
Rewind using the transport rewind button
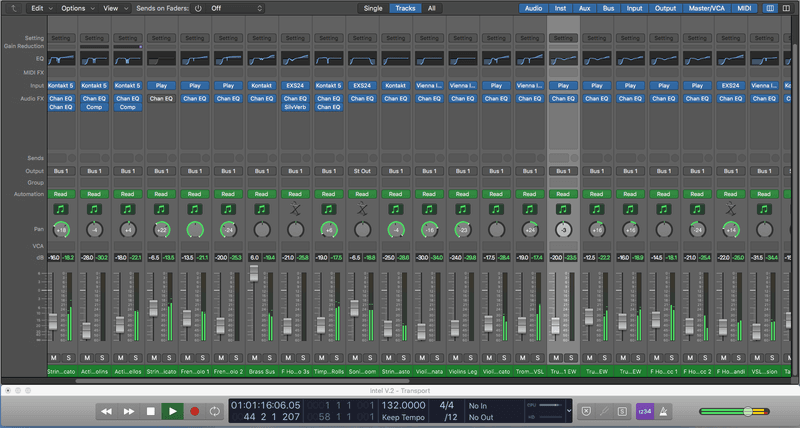click(x=106, y=411)
